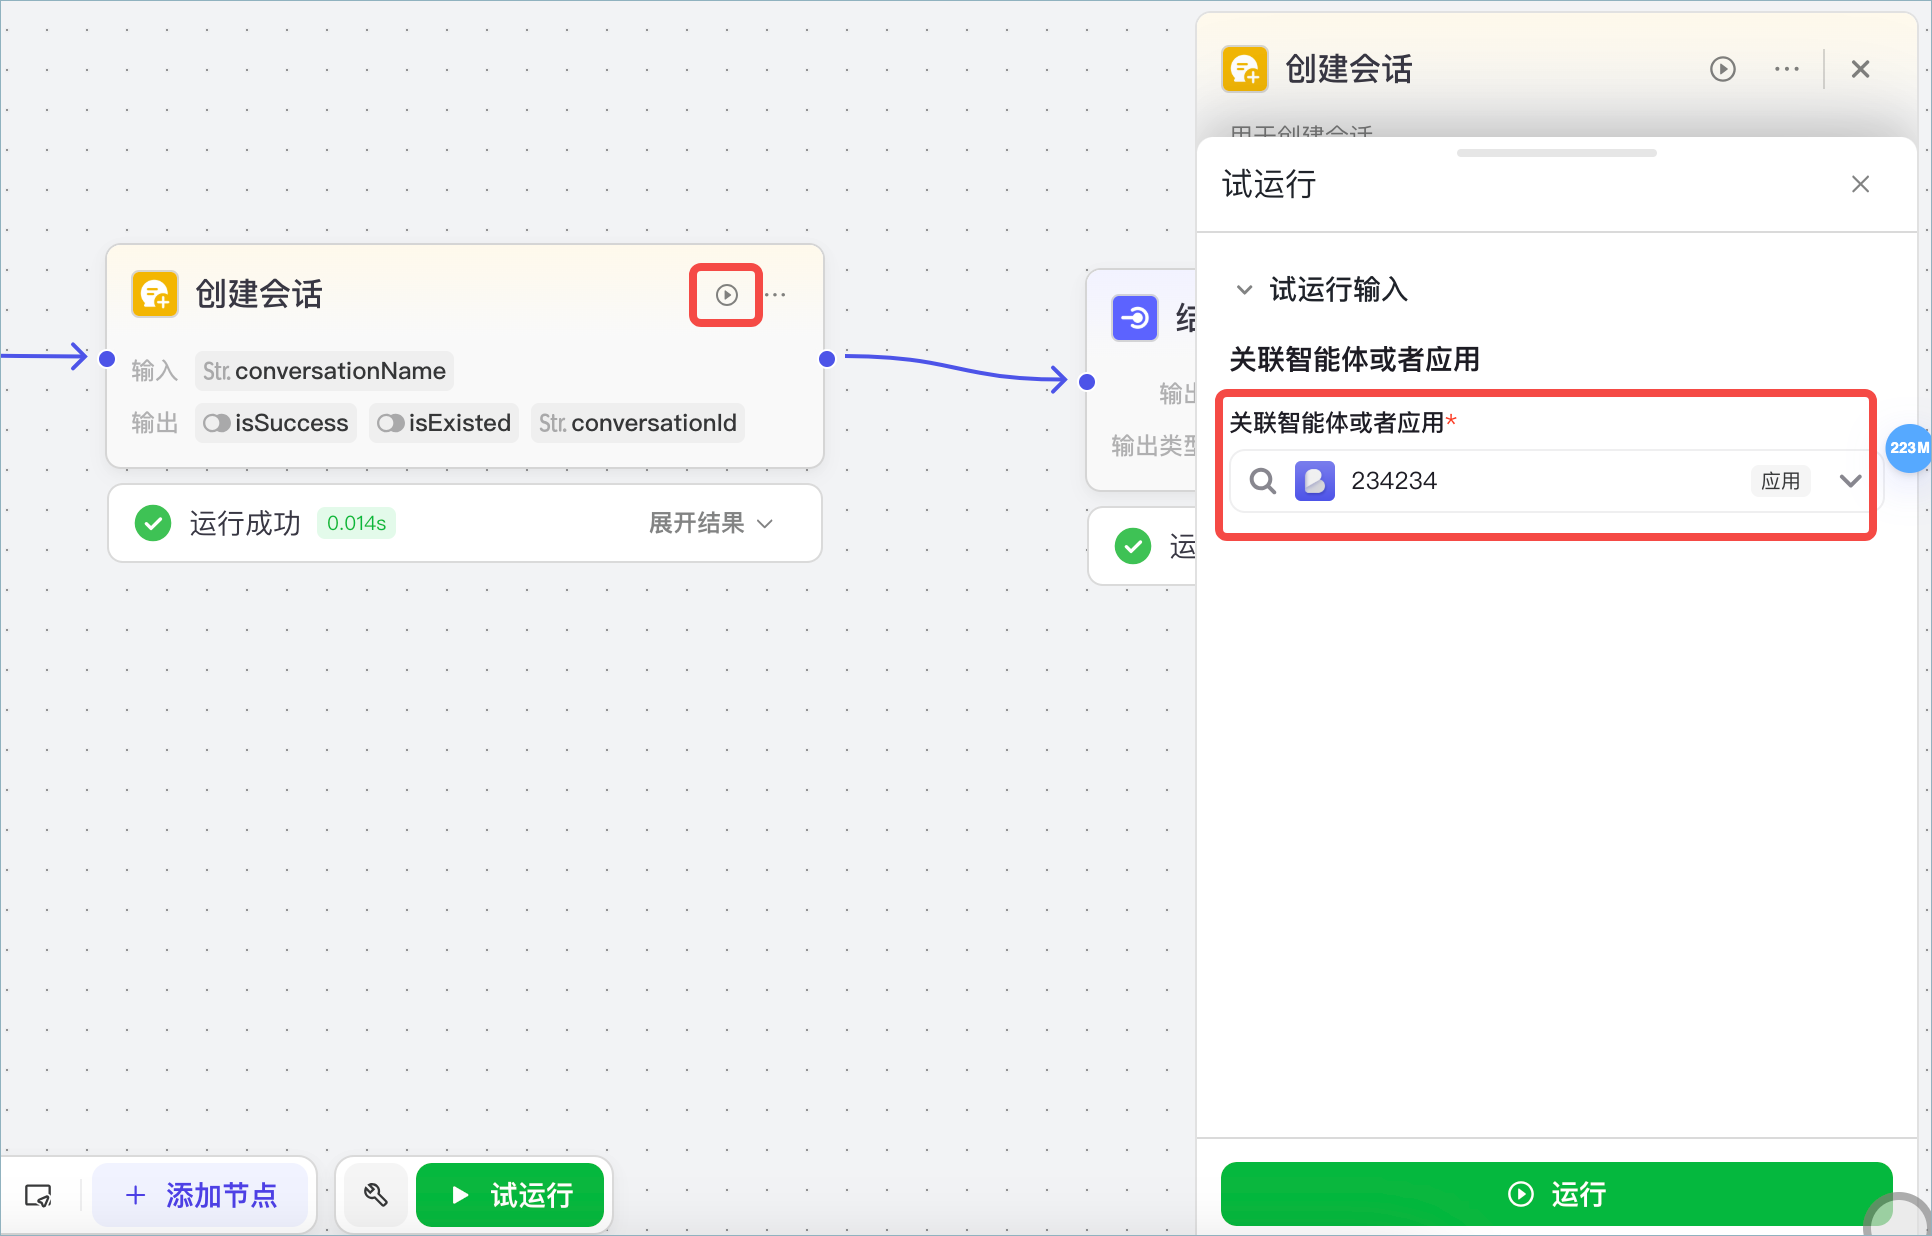The height and width of the screenshot is (1236, 1932).
Task: Click the isSuccess boolean output tag
Action: [276, 423]
